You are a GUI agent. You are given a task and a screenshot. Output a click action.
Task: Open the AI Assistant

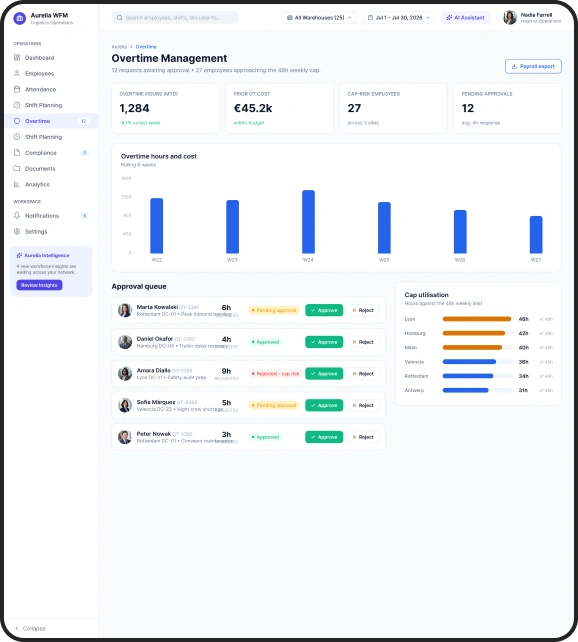pyautogui.click(x=465, y=18)
